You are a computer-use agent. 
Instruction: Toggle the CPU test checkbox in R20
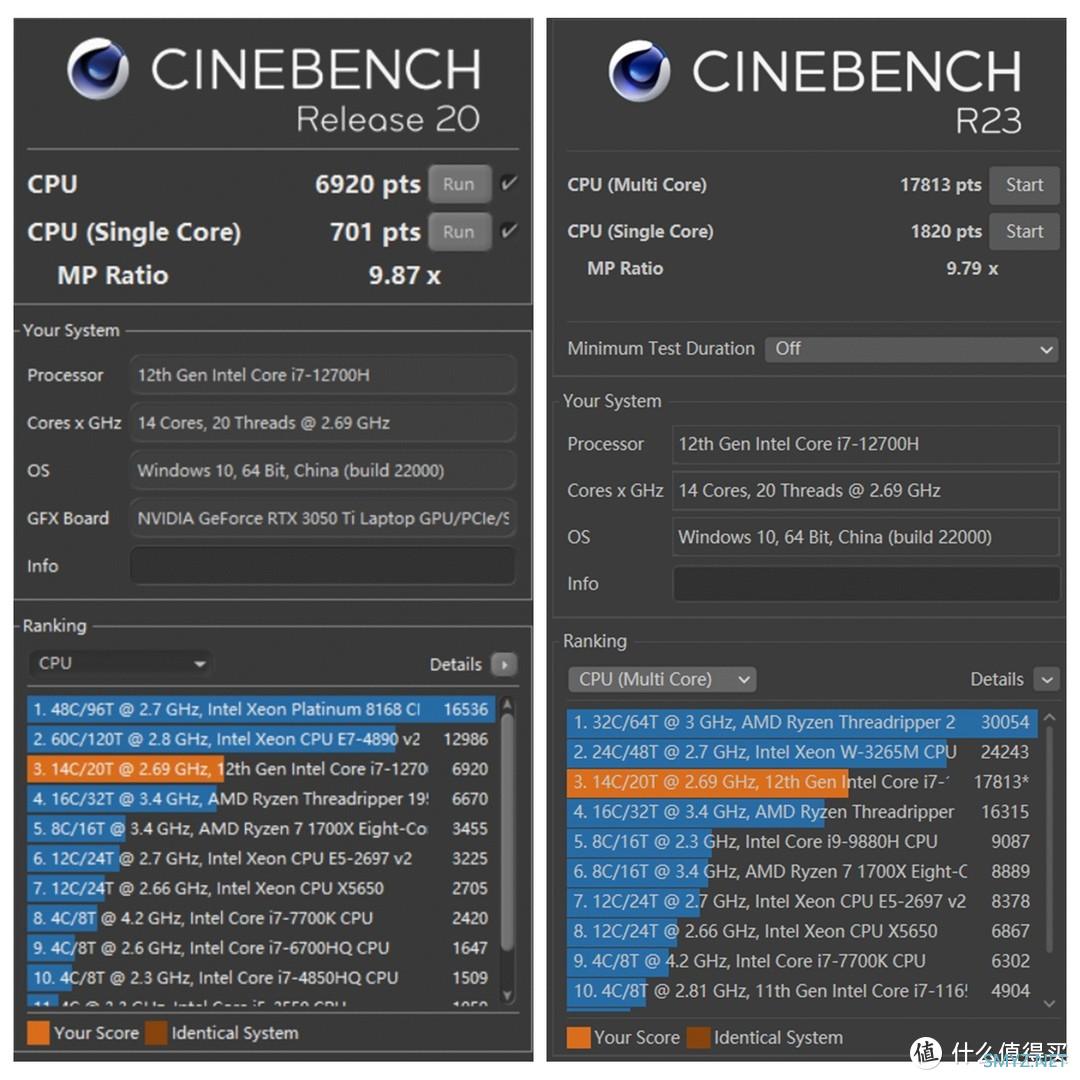click(509, 183)
